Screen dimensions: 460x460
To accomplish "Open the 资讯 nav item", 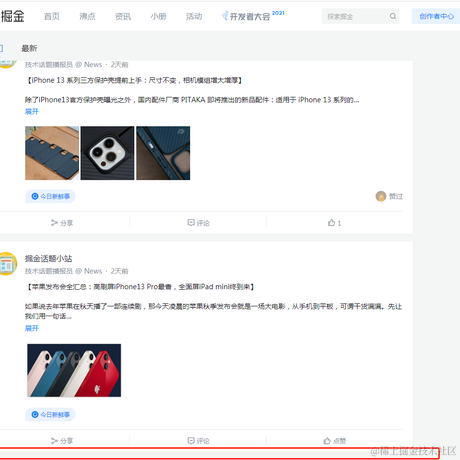I will click(x=123, y=16).
